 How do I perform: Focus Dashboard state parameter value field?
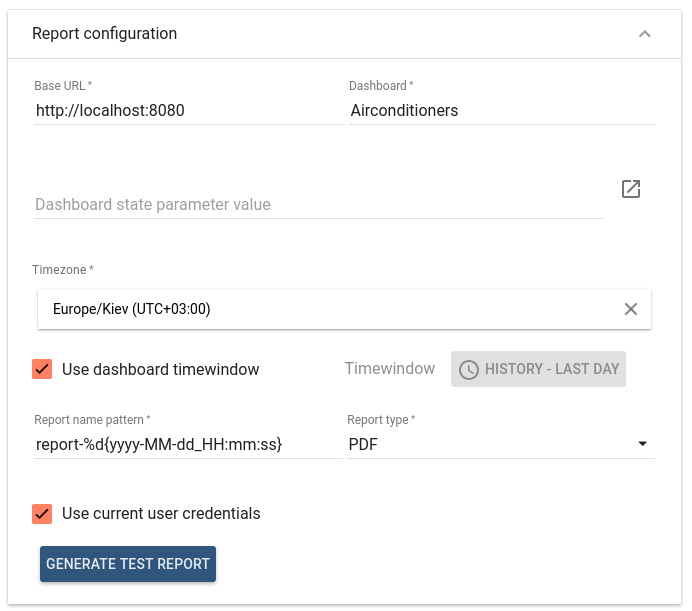[318, 204]
